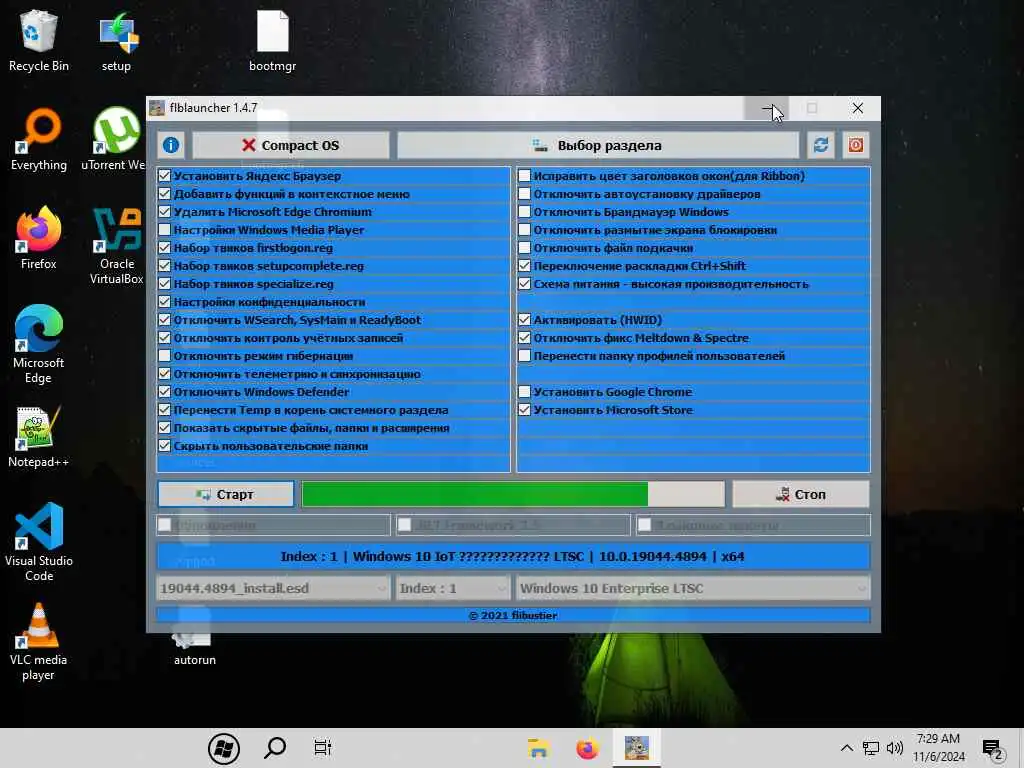Image resolution: width=1024 pixels, height=768 pixels.
Task: Uncheck Набор твиков firstlogon.reg
Action: click(x=165, y=248)
